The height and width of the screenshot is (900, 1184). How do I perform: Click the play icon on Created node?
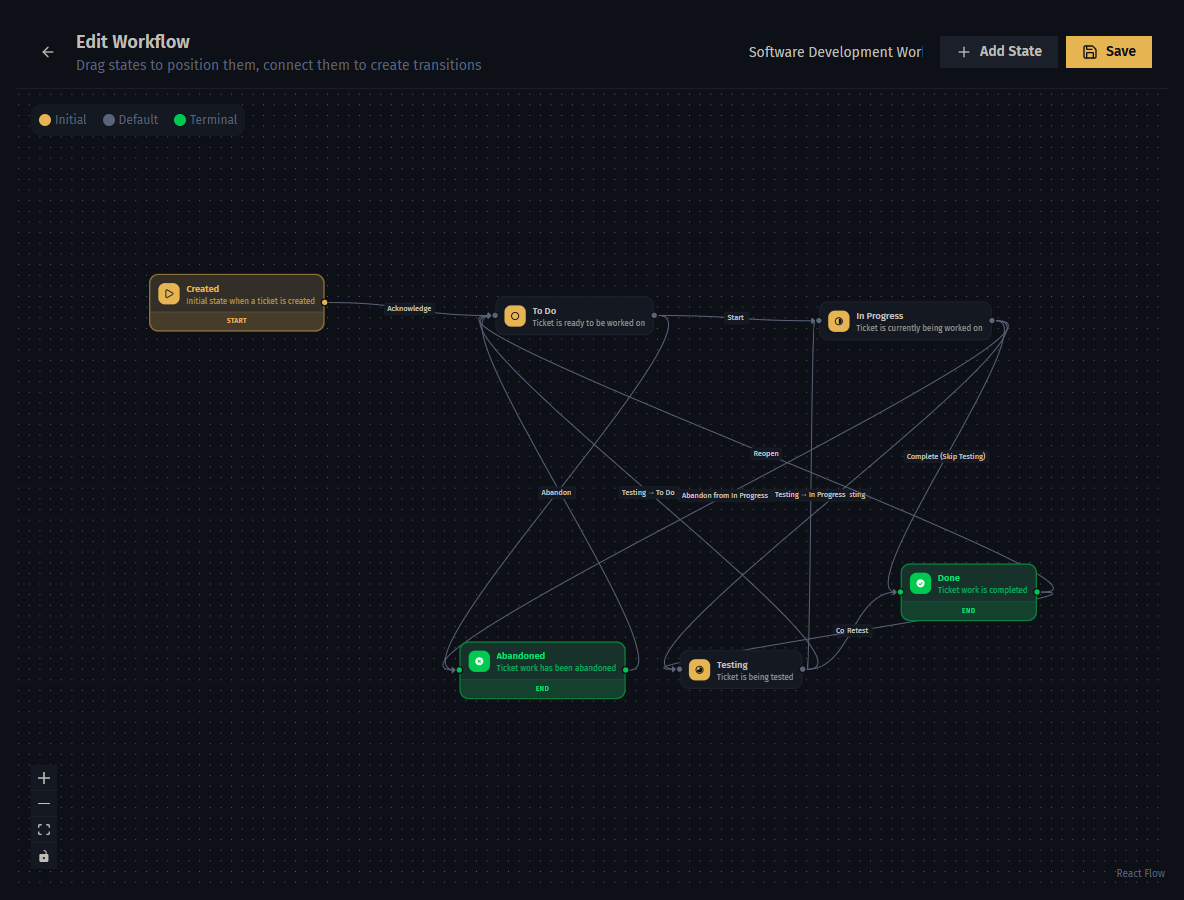(169, 294)
